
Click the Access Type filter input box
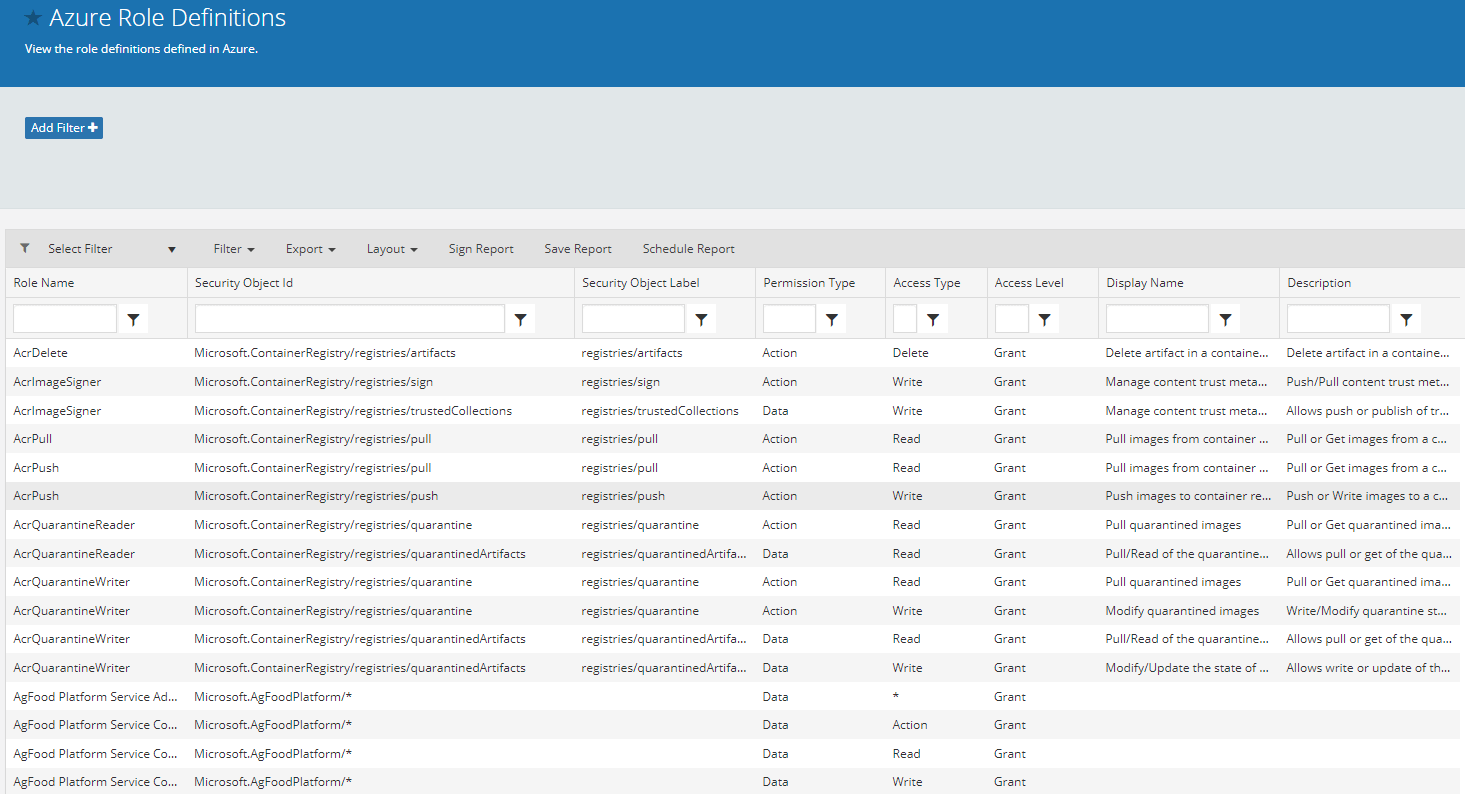coord(905,319)
